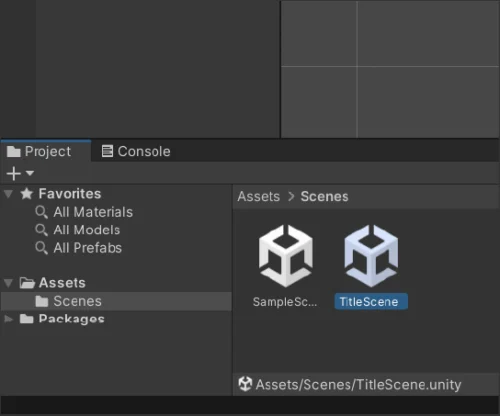Click the Assets/Scenes/TitleScene.unity path text

(x=358, y=385)
